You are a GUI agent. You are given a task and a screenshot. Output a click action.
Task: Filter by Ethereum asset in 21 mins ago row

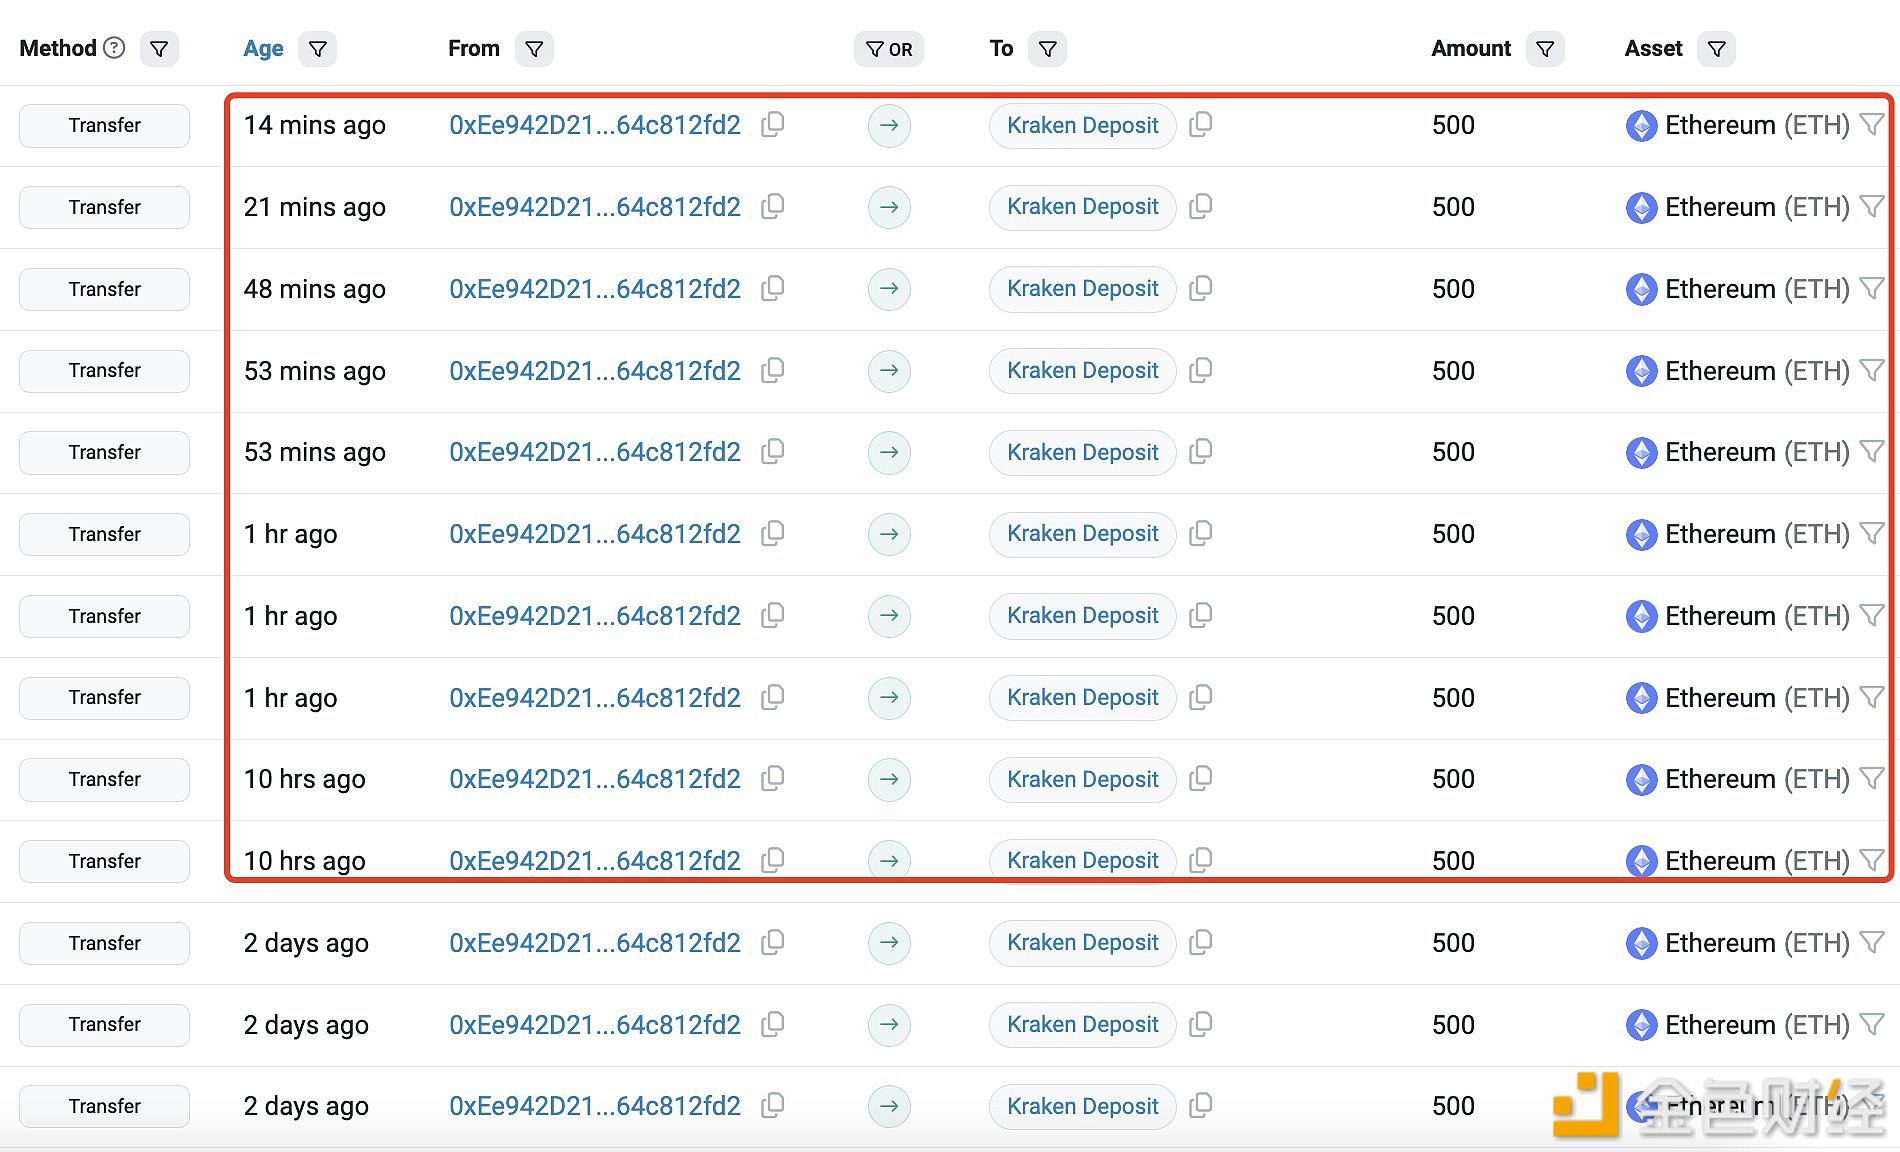click(x=1872, y=206)
